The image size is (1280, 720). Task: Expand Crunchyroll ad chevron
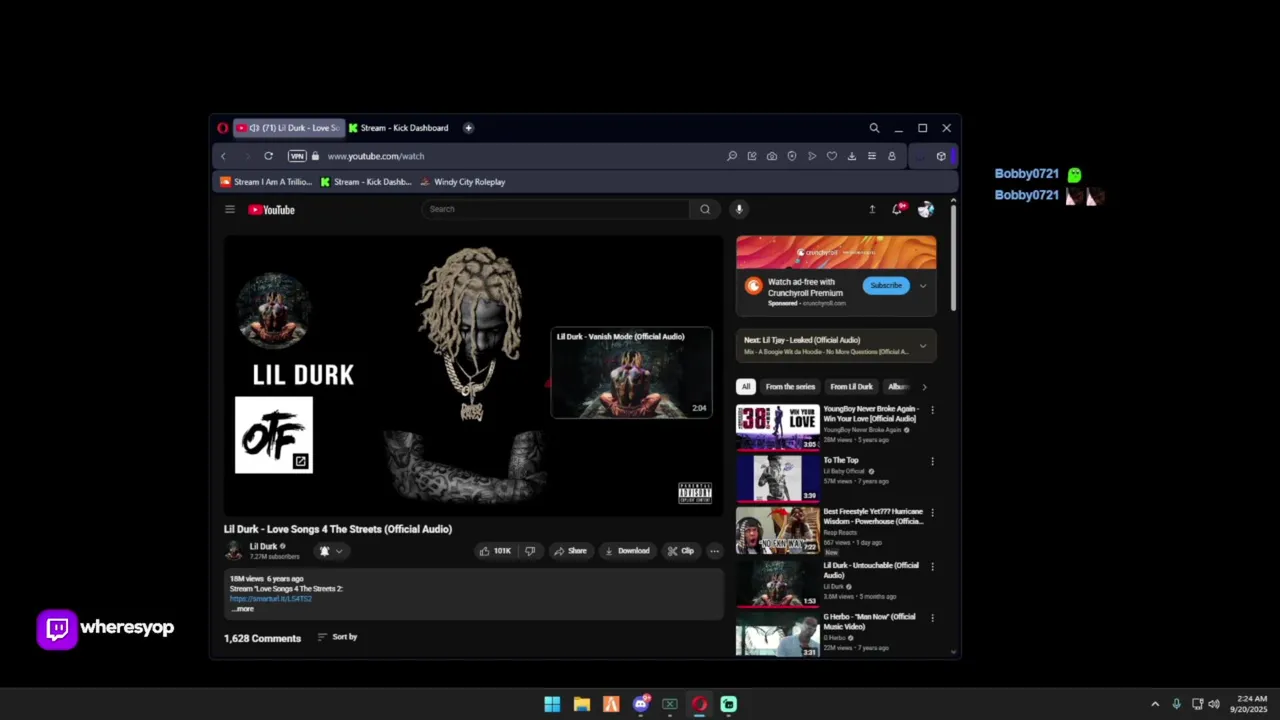923,286
